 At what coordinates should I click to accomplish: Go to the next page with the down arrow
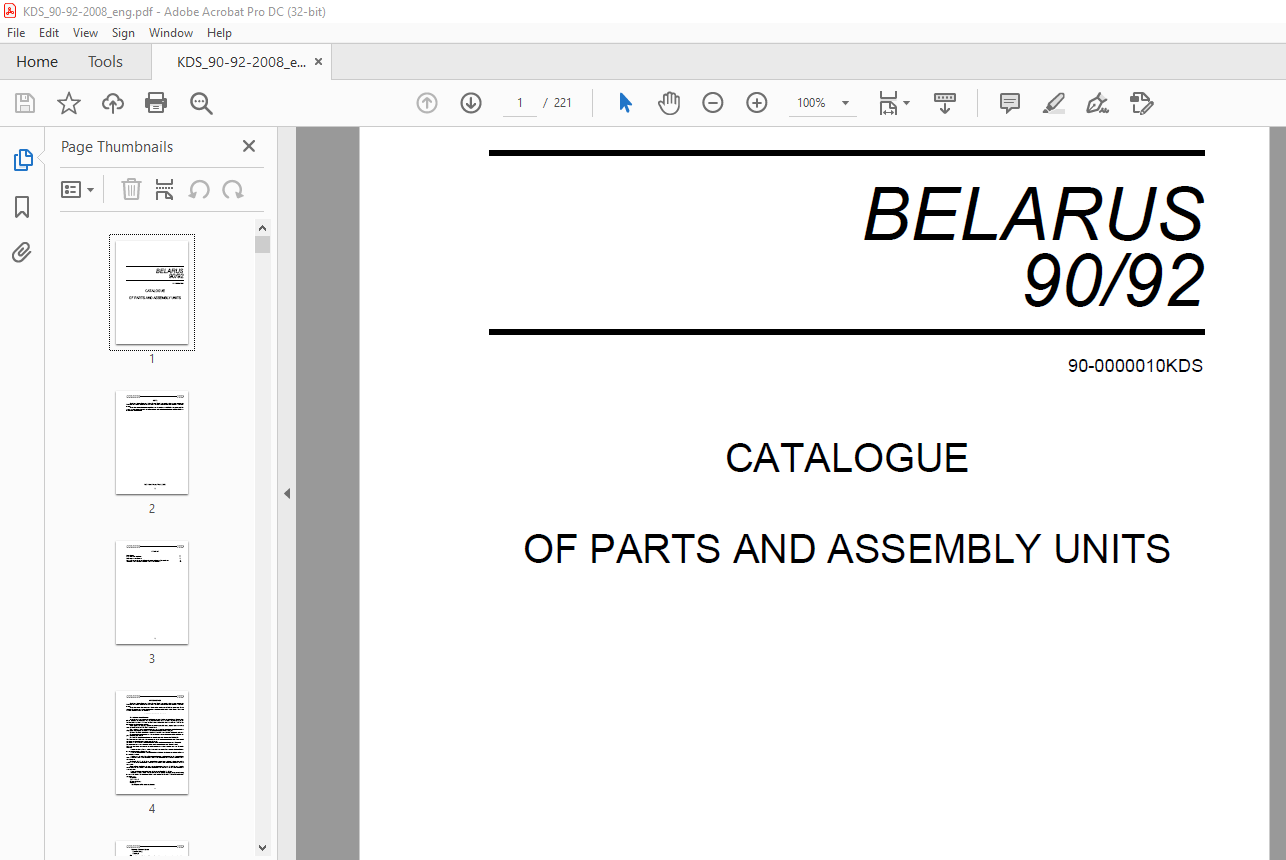tap(471, 103)
